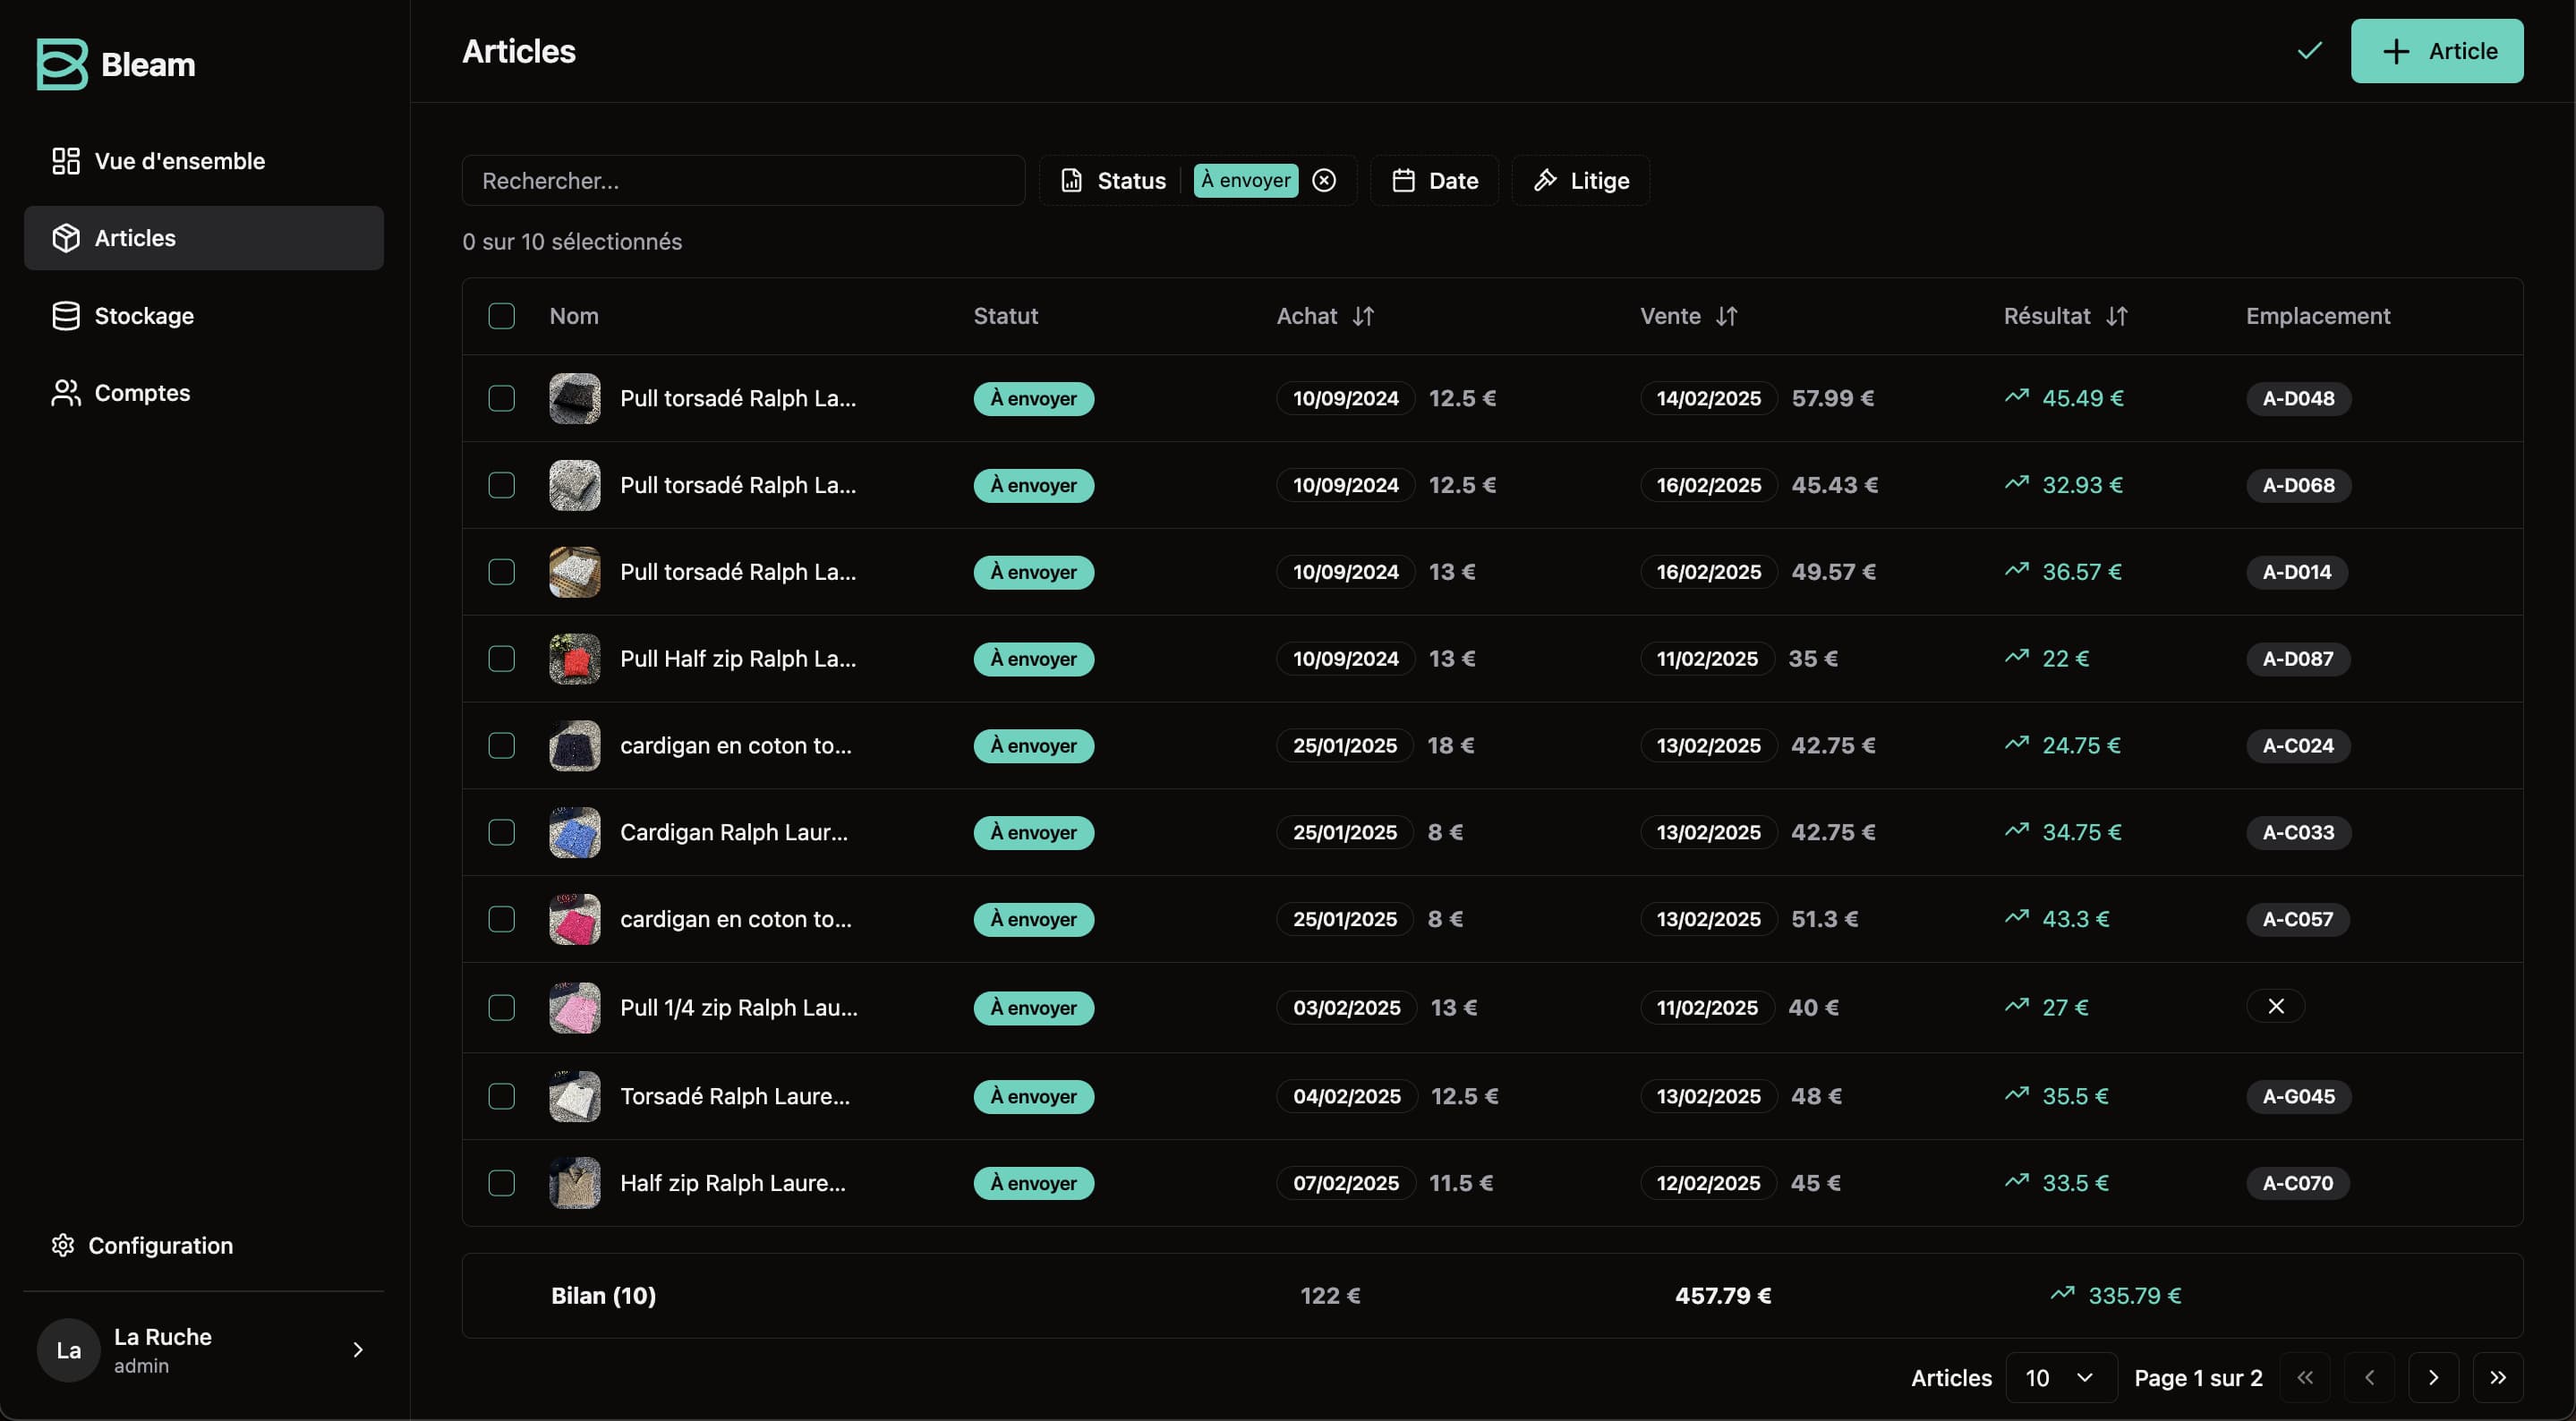Focus the Rechercher search field
The width and height of the screenshot is (2576, 1421).
(x=743, y=181)
